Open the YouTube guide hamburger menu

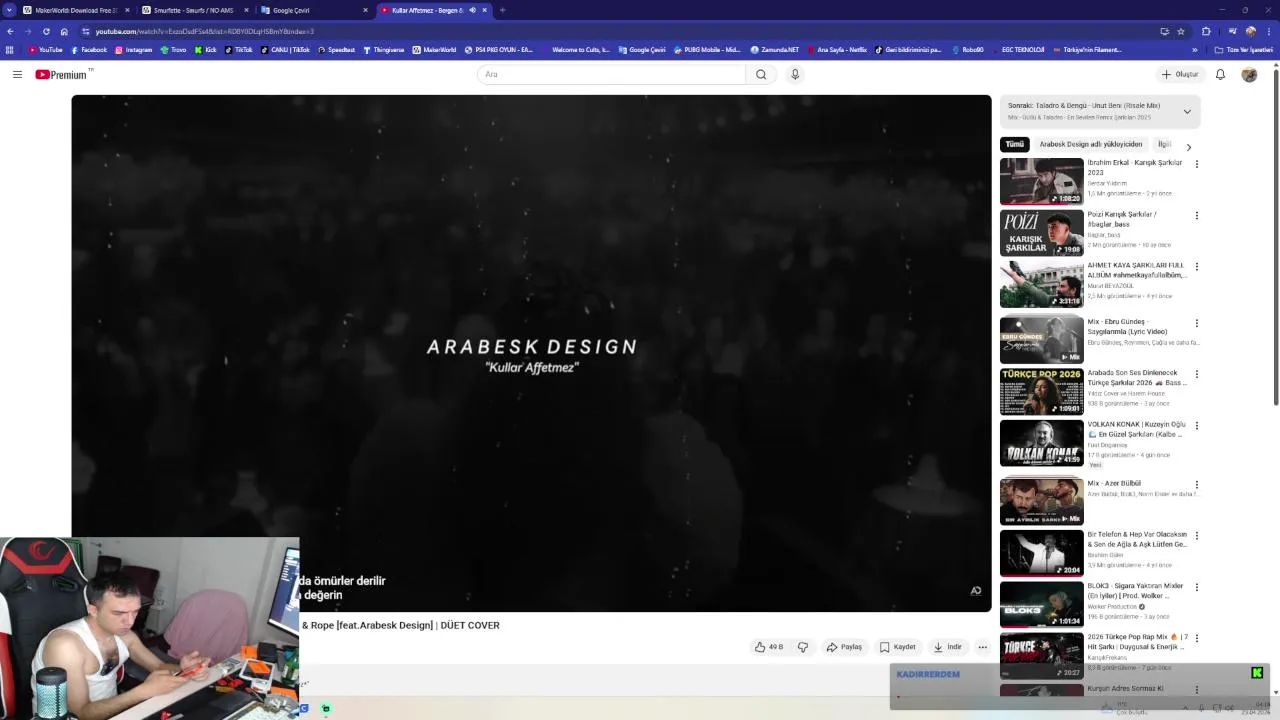[x=17, y=74]
